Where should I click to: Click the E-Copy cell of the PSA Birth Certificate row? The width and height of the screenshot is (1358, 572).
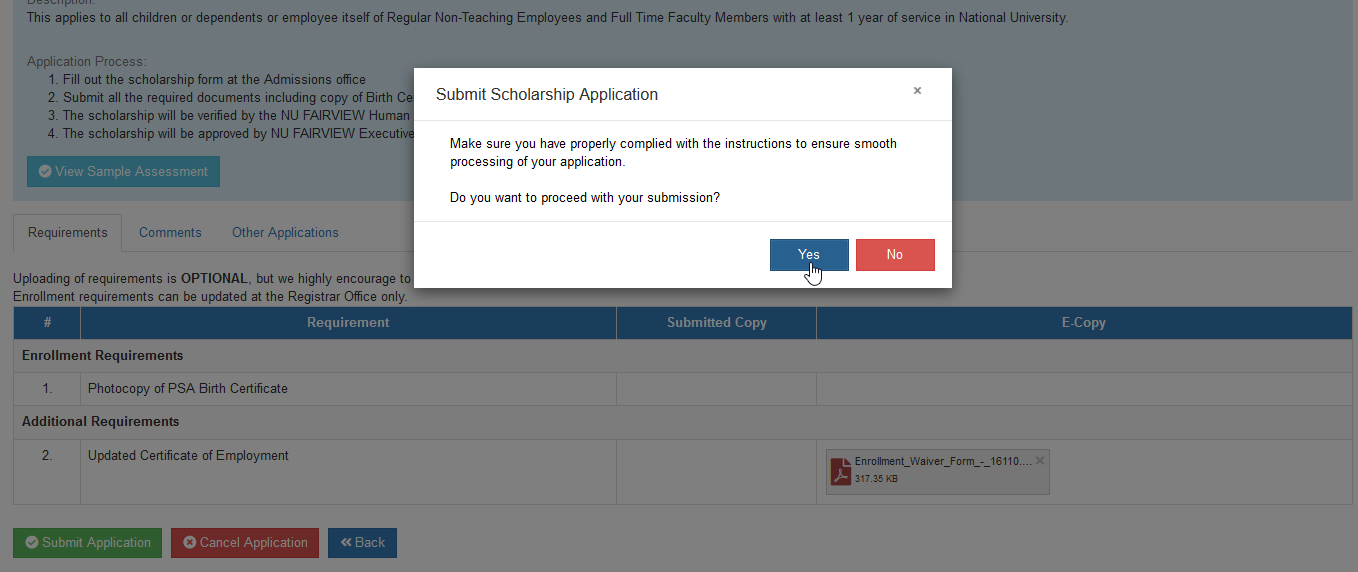[1084, 389]
